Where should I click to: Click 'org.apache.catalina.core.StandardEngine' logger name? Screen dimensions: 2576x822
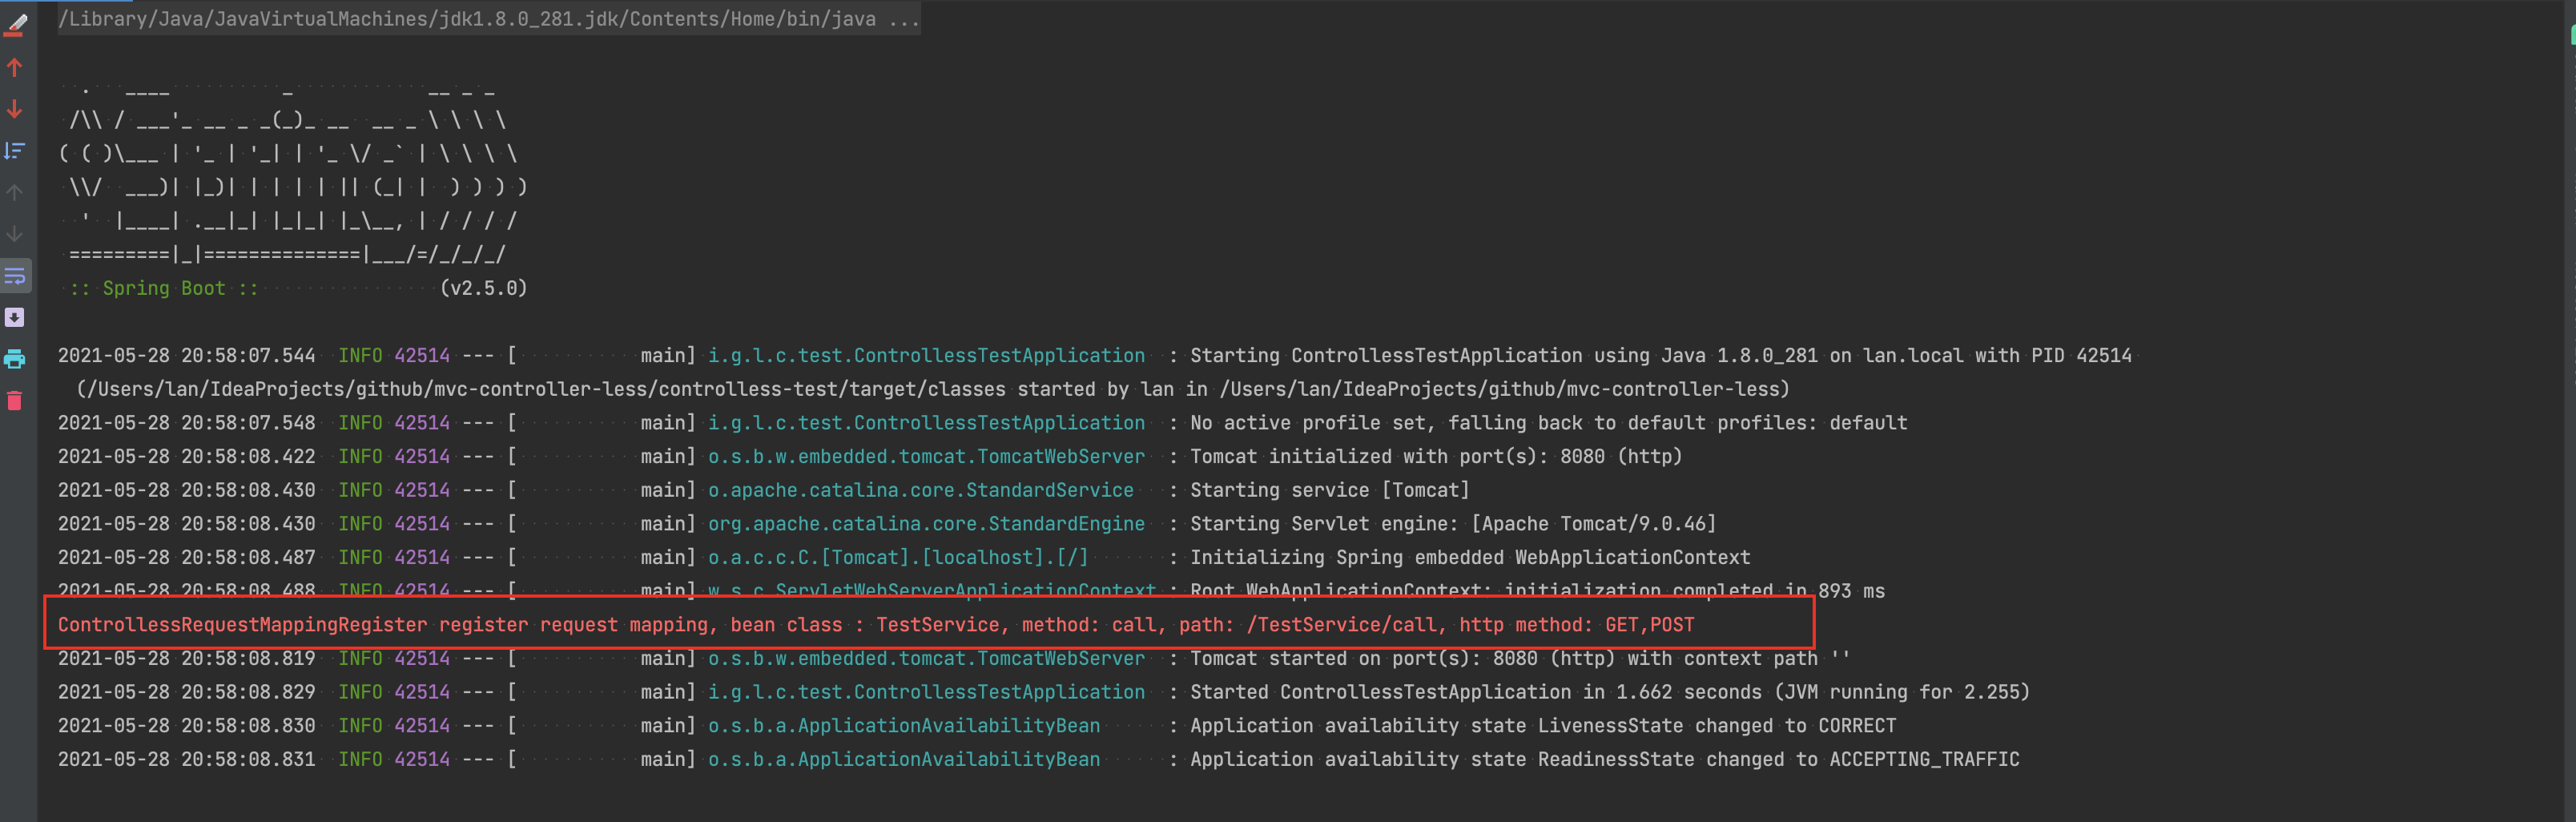[x=926, y=524]
